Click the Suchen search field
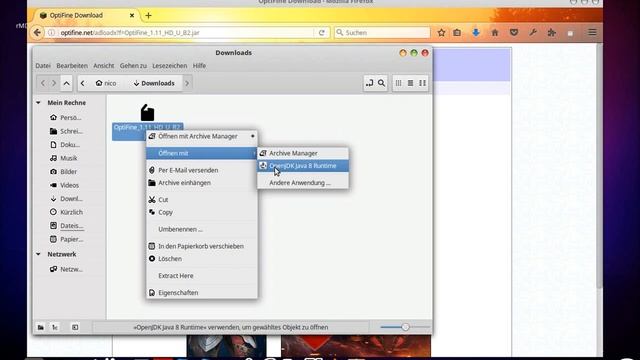 [x=382, y=33]
